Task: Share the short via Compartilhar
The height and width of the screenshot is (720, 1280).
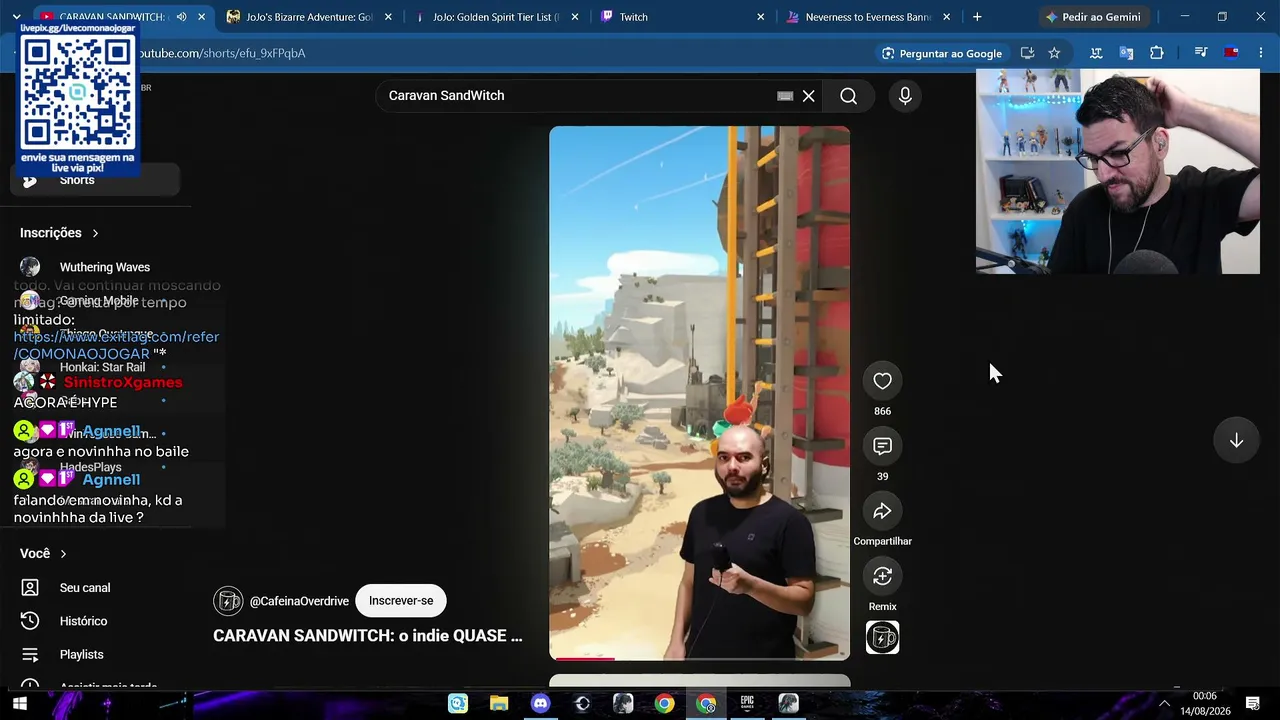Action: [882, 511]
